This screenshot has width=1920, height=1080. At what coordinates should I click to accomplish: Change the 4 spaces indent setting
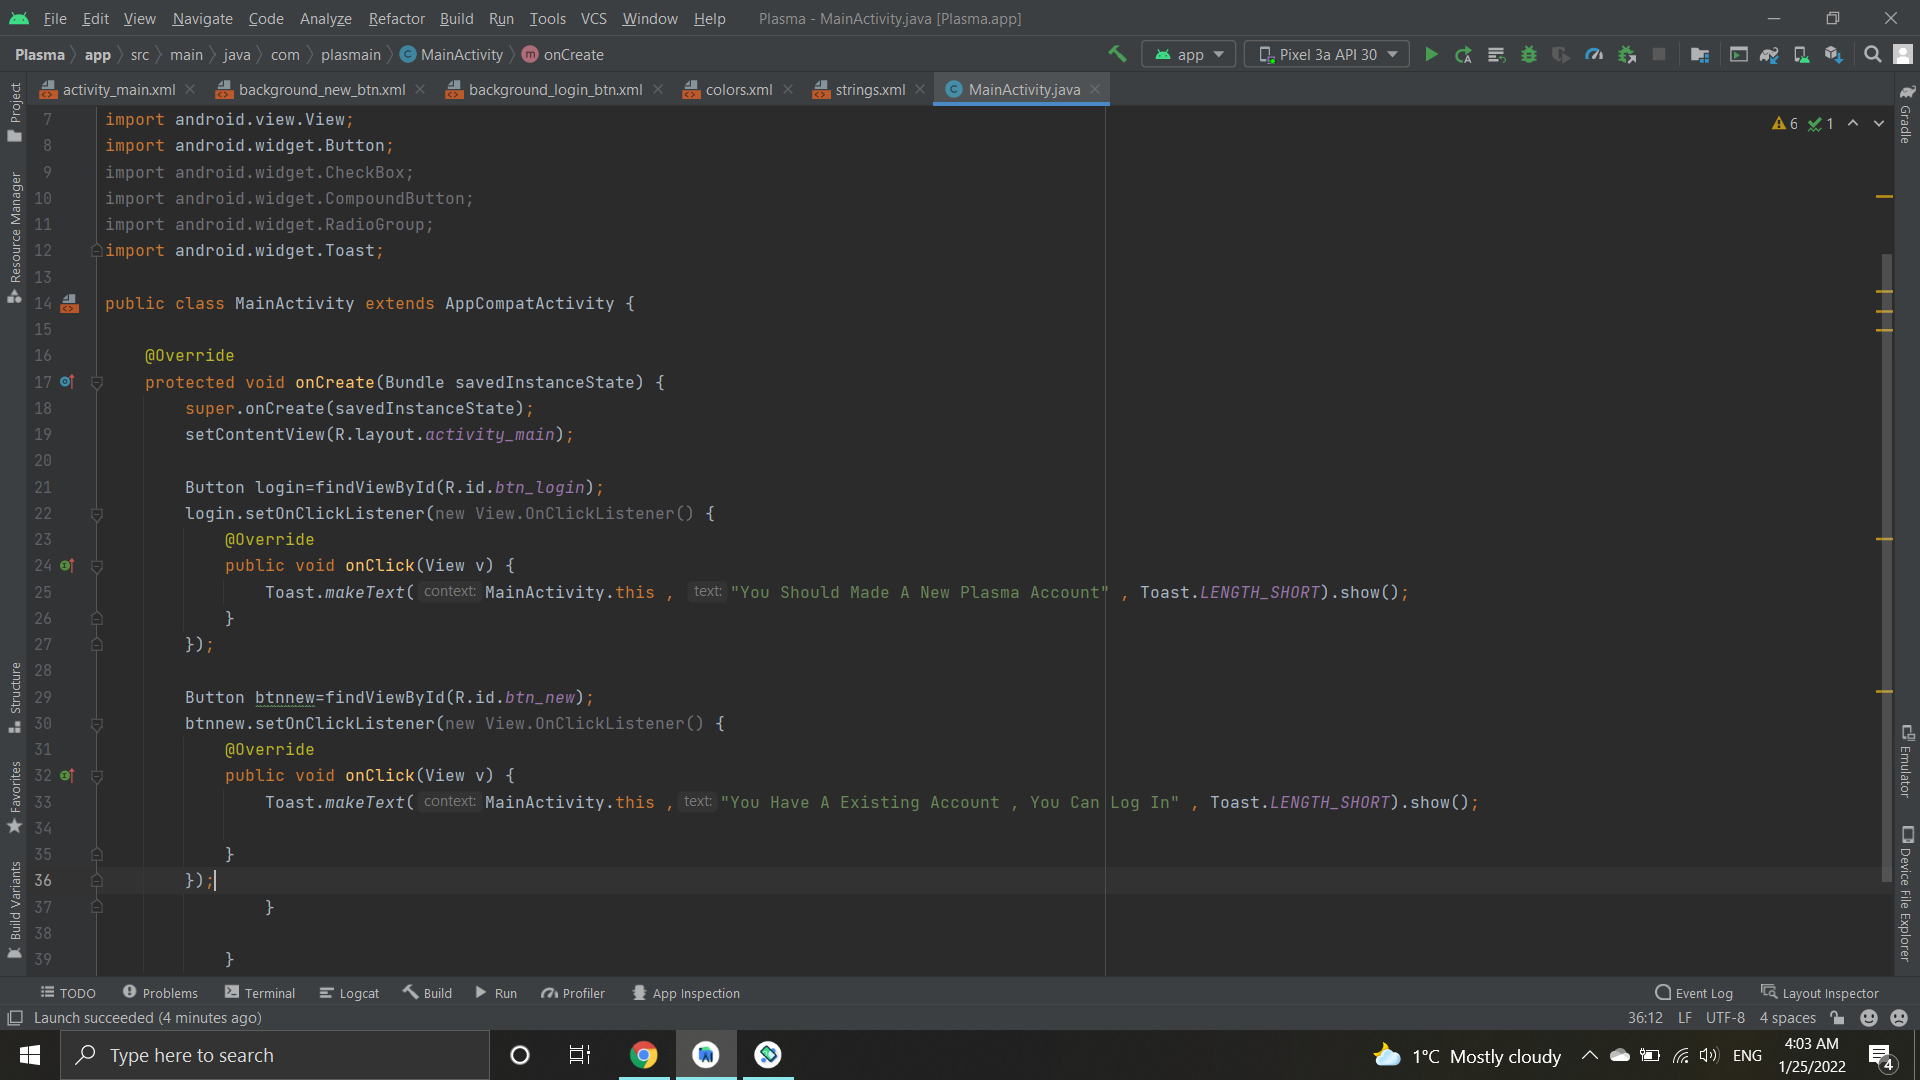(x=1787, y=1018)
